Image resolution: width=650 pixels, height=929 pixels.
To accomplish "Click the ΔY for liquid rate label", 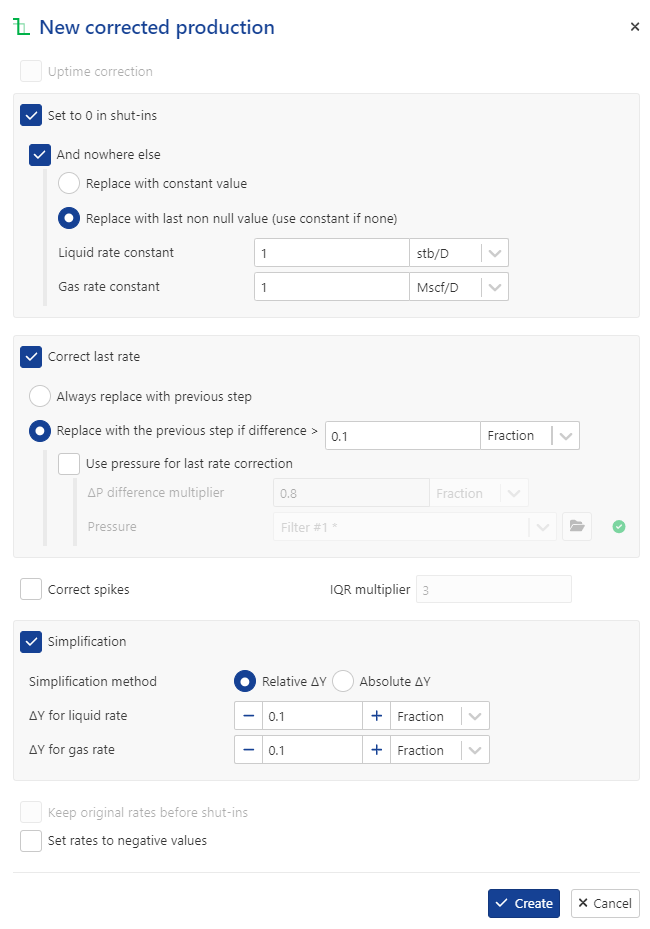I will 78,716.
